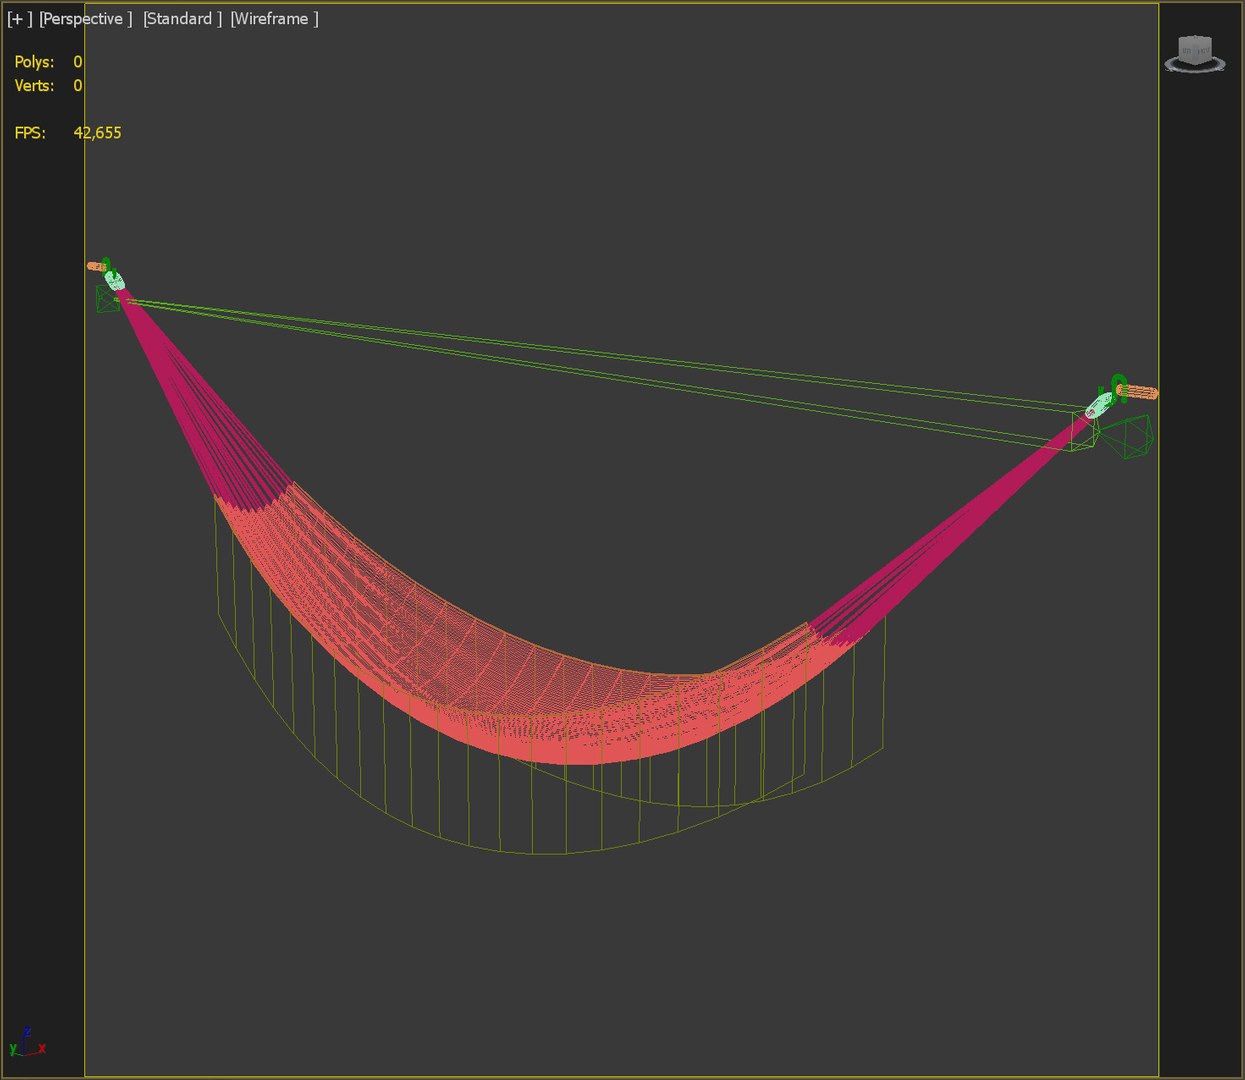This screenshot has height=1080, width=1245.
Task: Click the XYZ axis tripod gizmo
Action: pyautogui.click(x=26, y=1042)
